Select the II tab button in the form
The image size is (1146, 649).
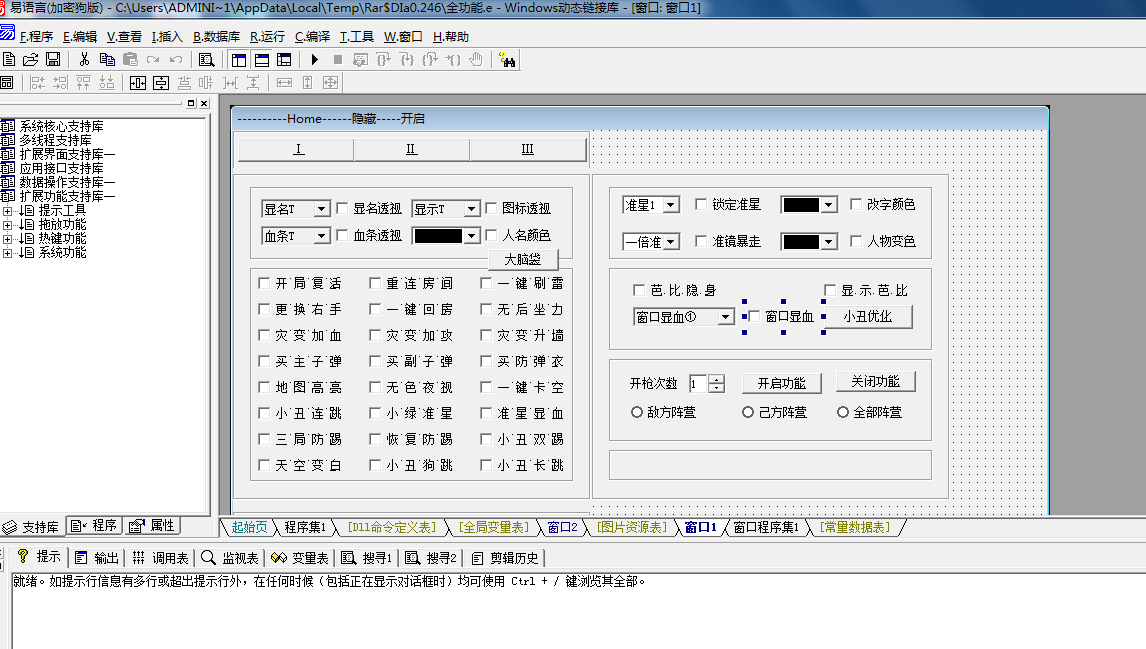411,149
